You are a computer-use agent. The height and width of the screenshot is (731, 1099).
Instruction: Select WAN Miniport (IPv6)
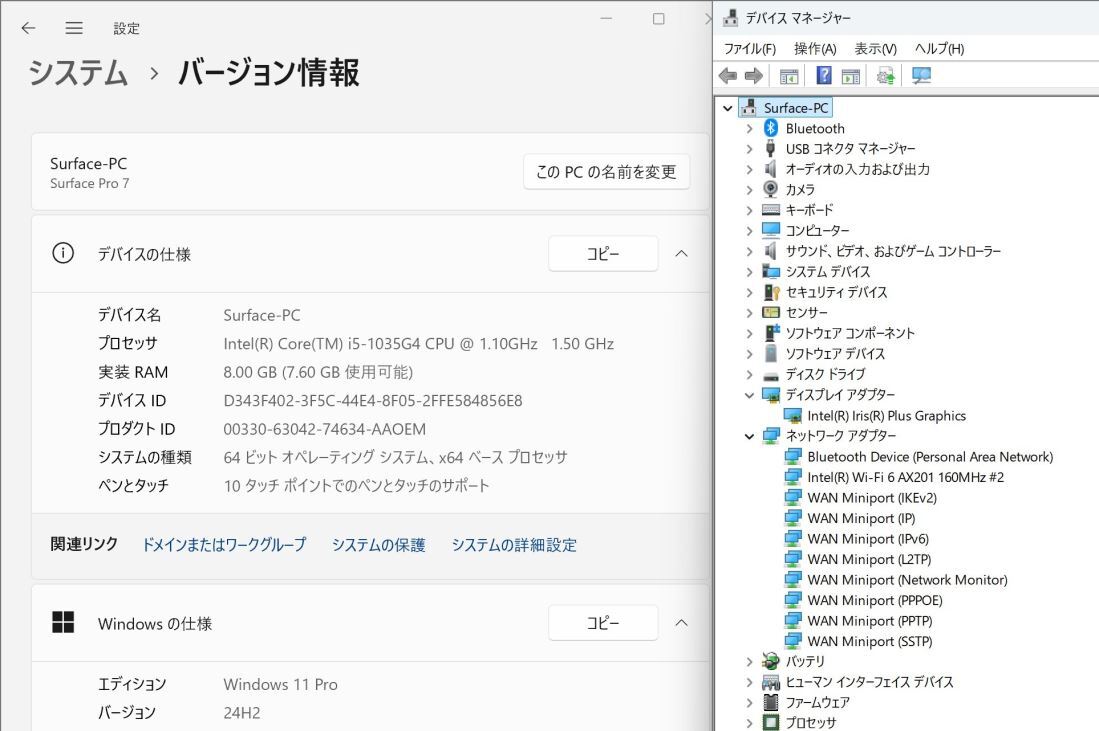(868, 539)
